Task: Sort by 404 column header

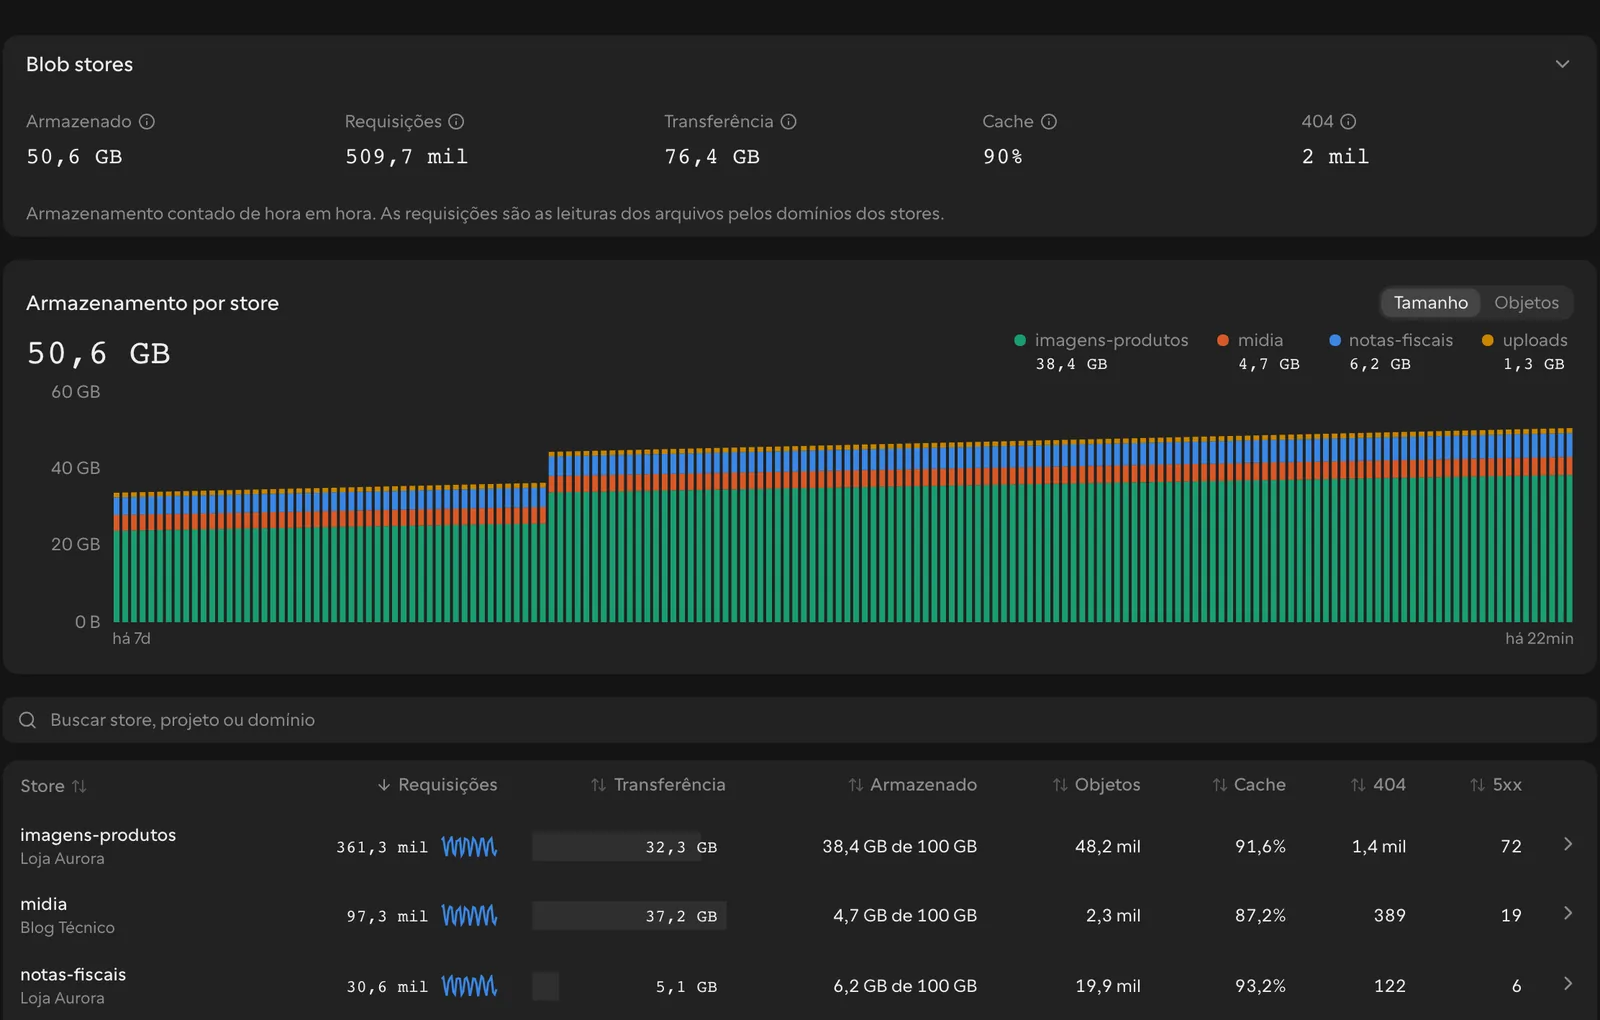Action: point(1378,785)
